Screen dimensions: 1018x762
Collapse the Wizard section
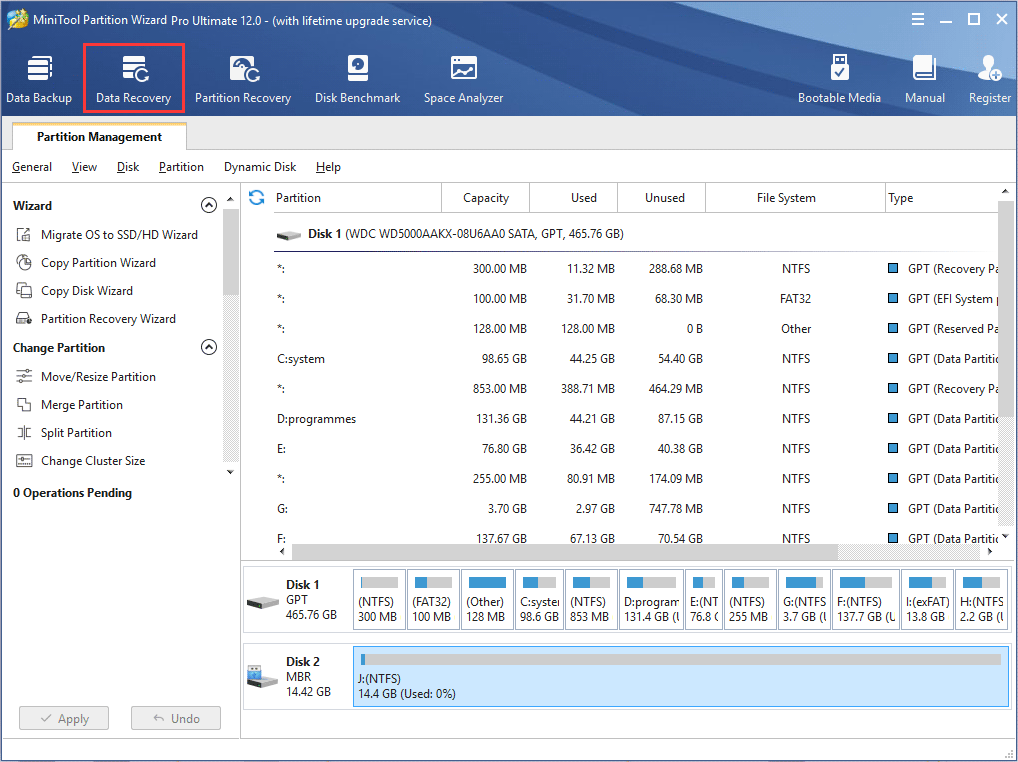[208, 205]
